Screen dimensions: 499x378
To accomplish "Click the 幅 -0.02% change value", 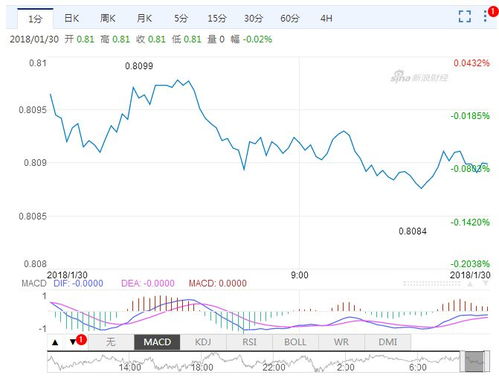I will point(251,39).
